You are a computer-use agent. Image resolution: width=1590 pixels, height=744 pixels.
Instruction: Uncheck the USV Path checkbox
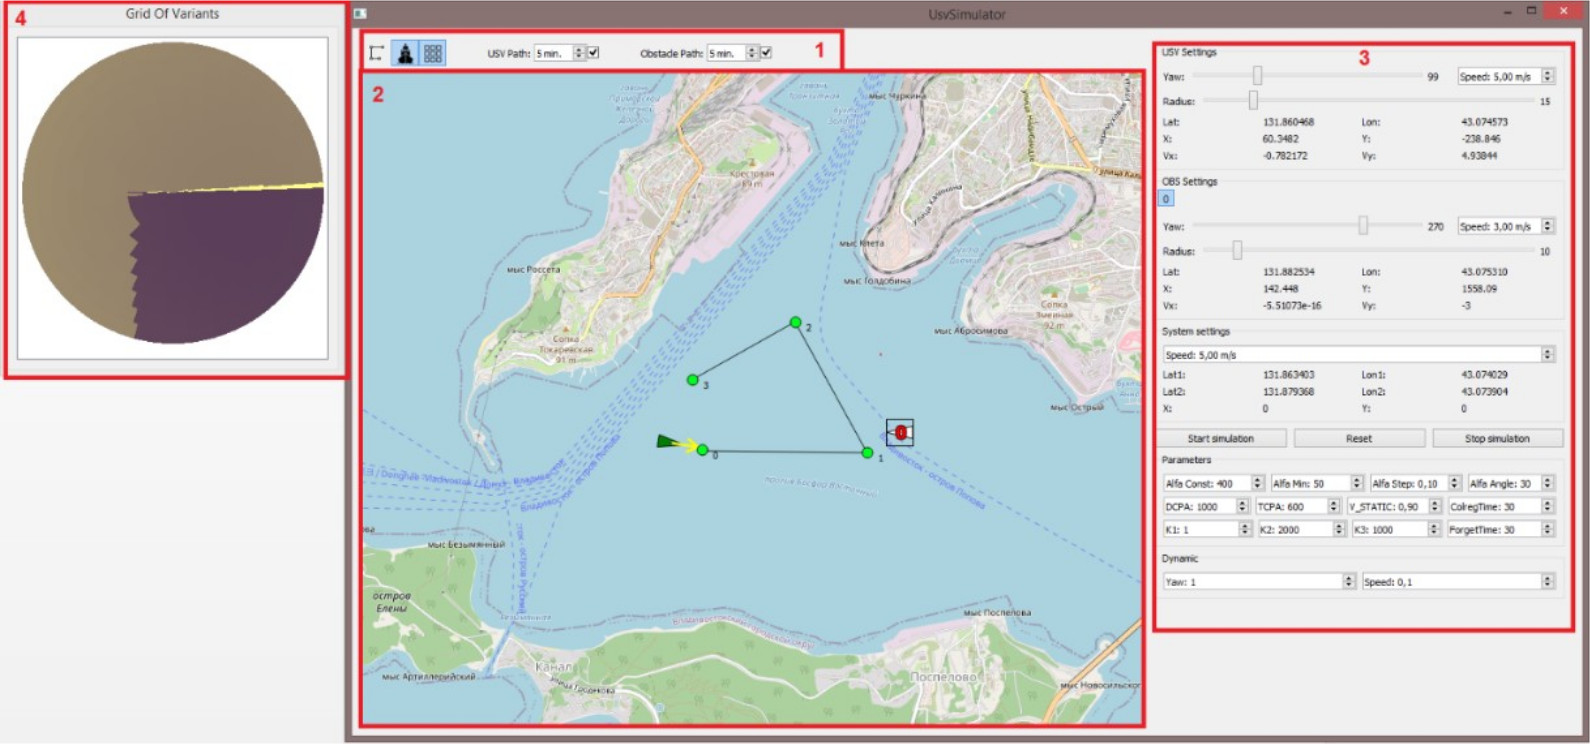[593, 53]
